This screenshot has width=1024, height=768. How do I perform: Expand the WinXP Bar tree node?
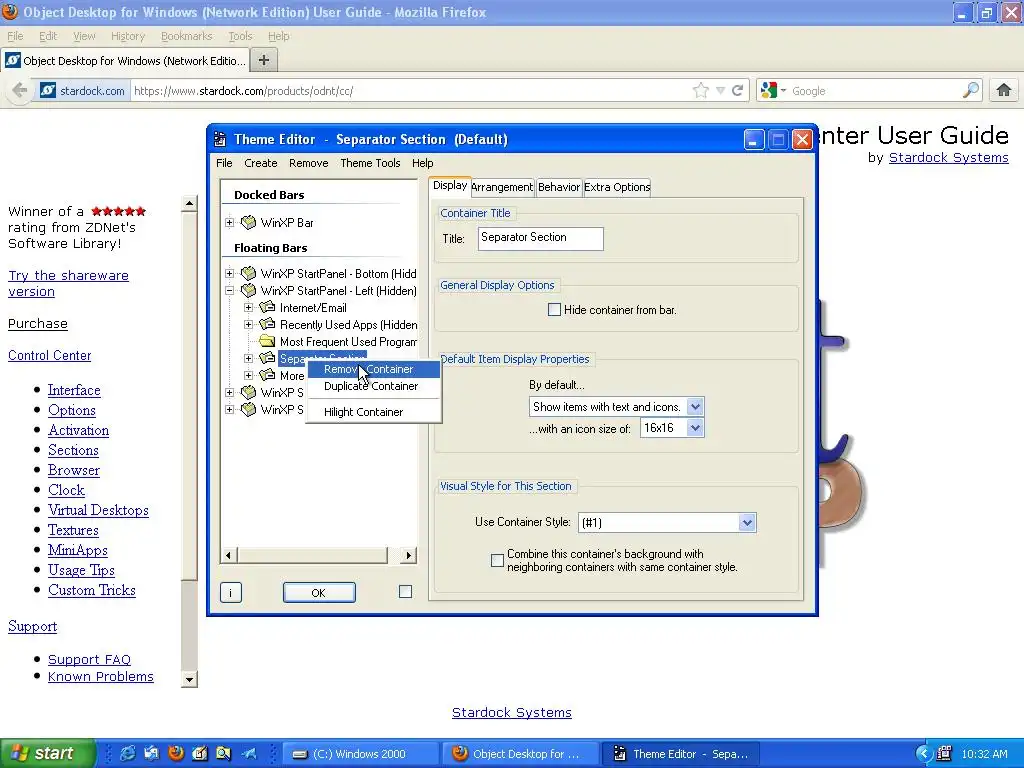coord(230,222)
